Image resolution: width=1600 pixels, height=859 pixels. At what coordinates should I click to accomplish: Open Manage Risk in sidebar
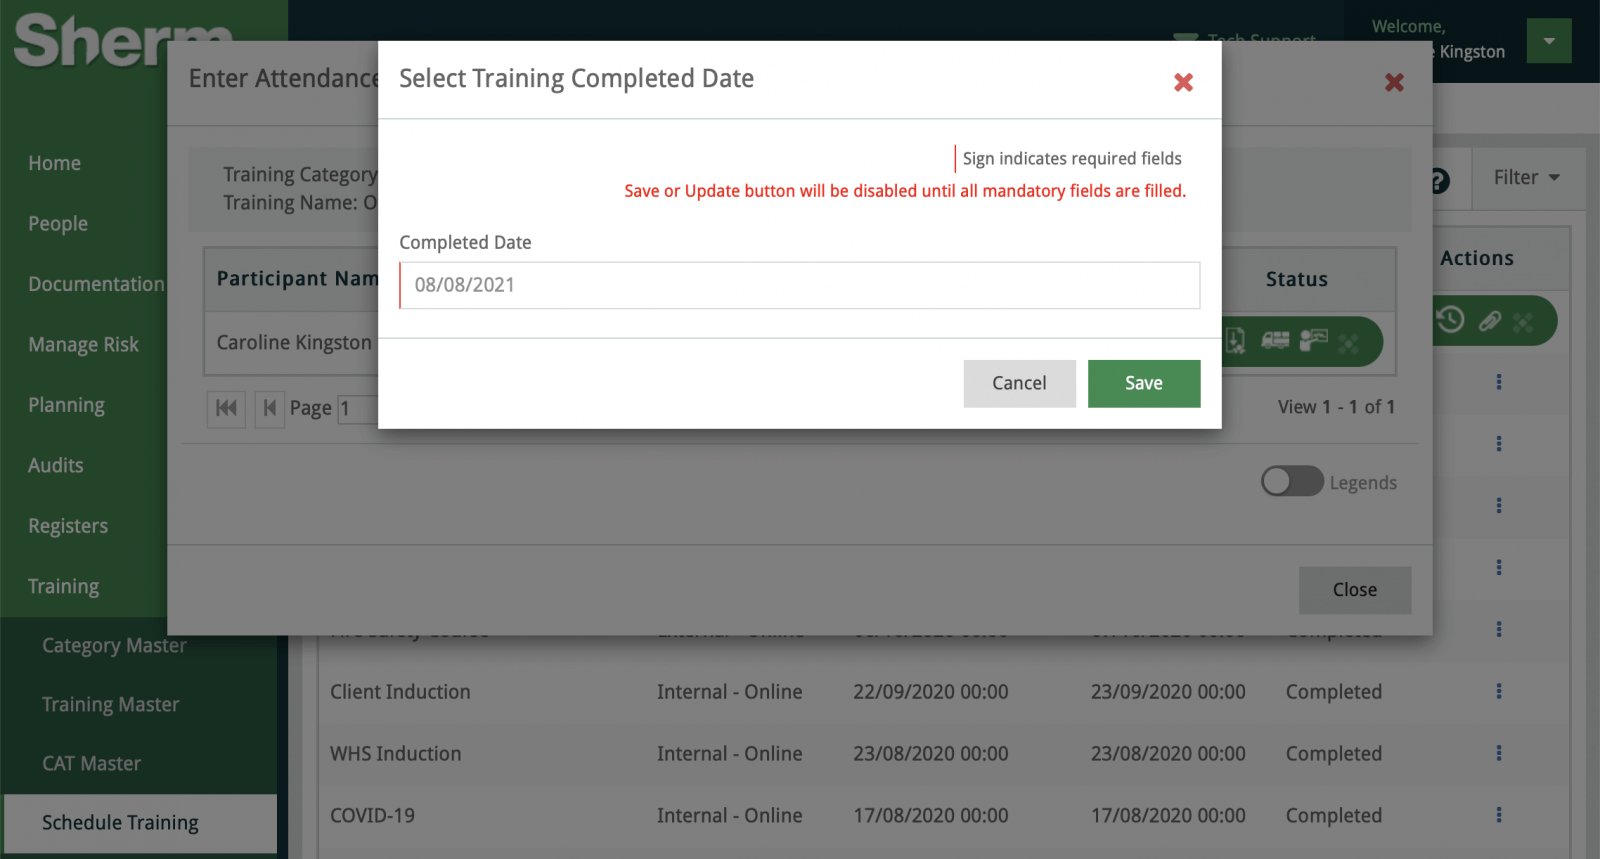[83, 345]
